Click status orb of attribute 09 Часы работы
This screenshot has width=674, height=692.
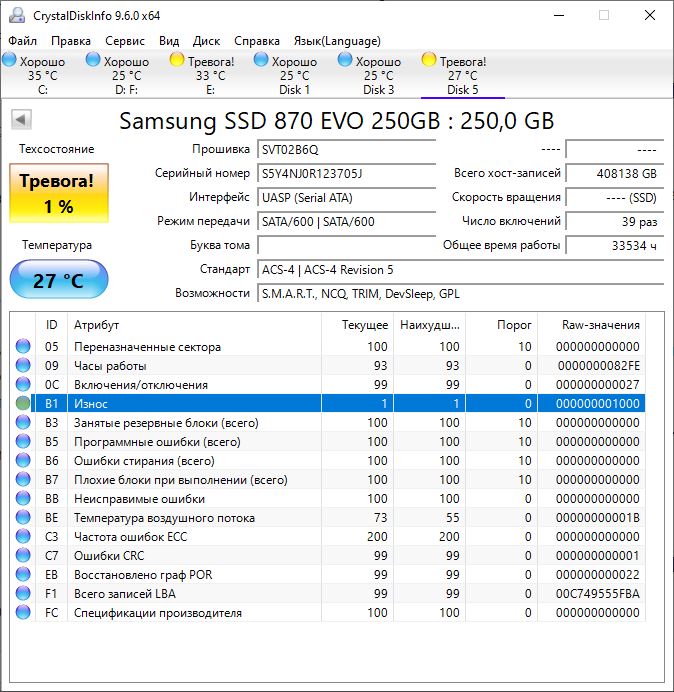pyautogui.click(x=23, y=365)
